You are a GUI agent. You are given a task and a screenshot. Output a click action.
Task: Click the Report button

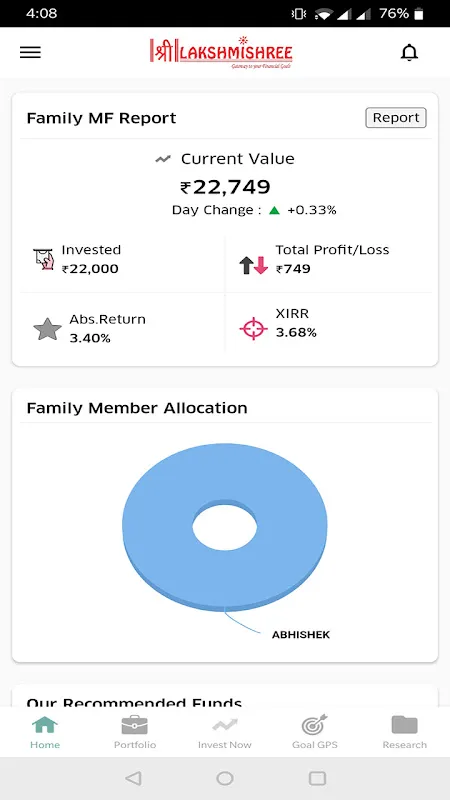[x=396, y=118]
